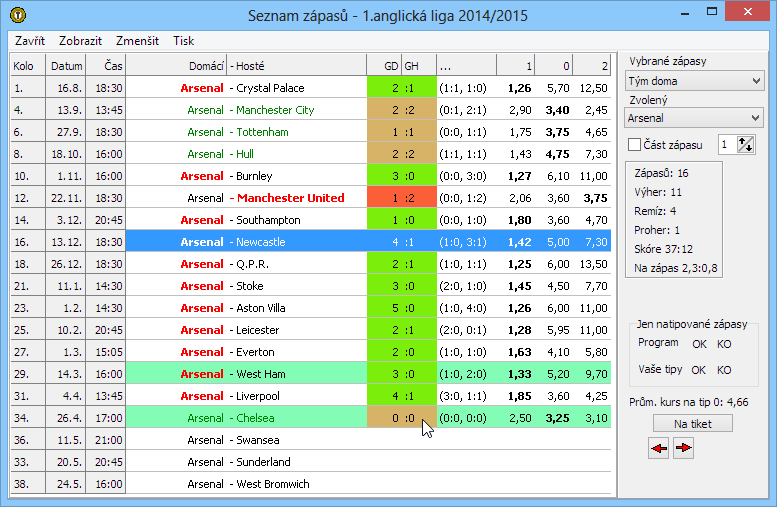The width and height of the screenshot is (777, 507).
Task: Select the Arsenal - Q.P.R. match
Action: (311, 264)
